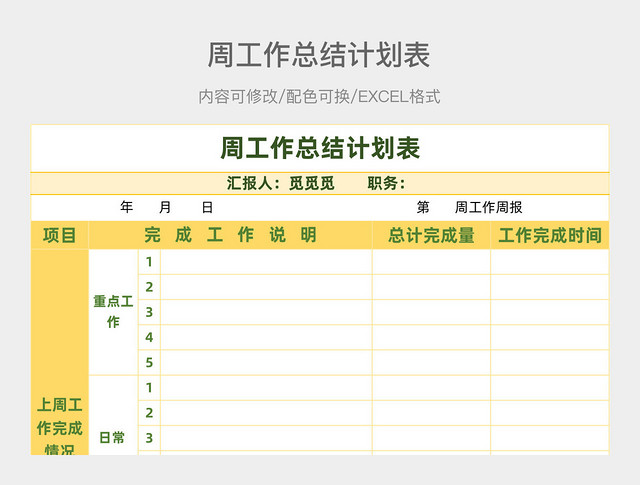Viewport: 640px width, 485px height.
Task: Click number 1 in 日常 rows
Action: pos(149,387)
